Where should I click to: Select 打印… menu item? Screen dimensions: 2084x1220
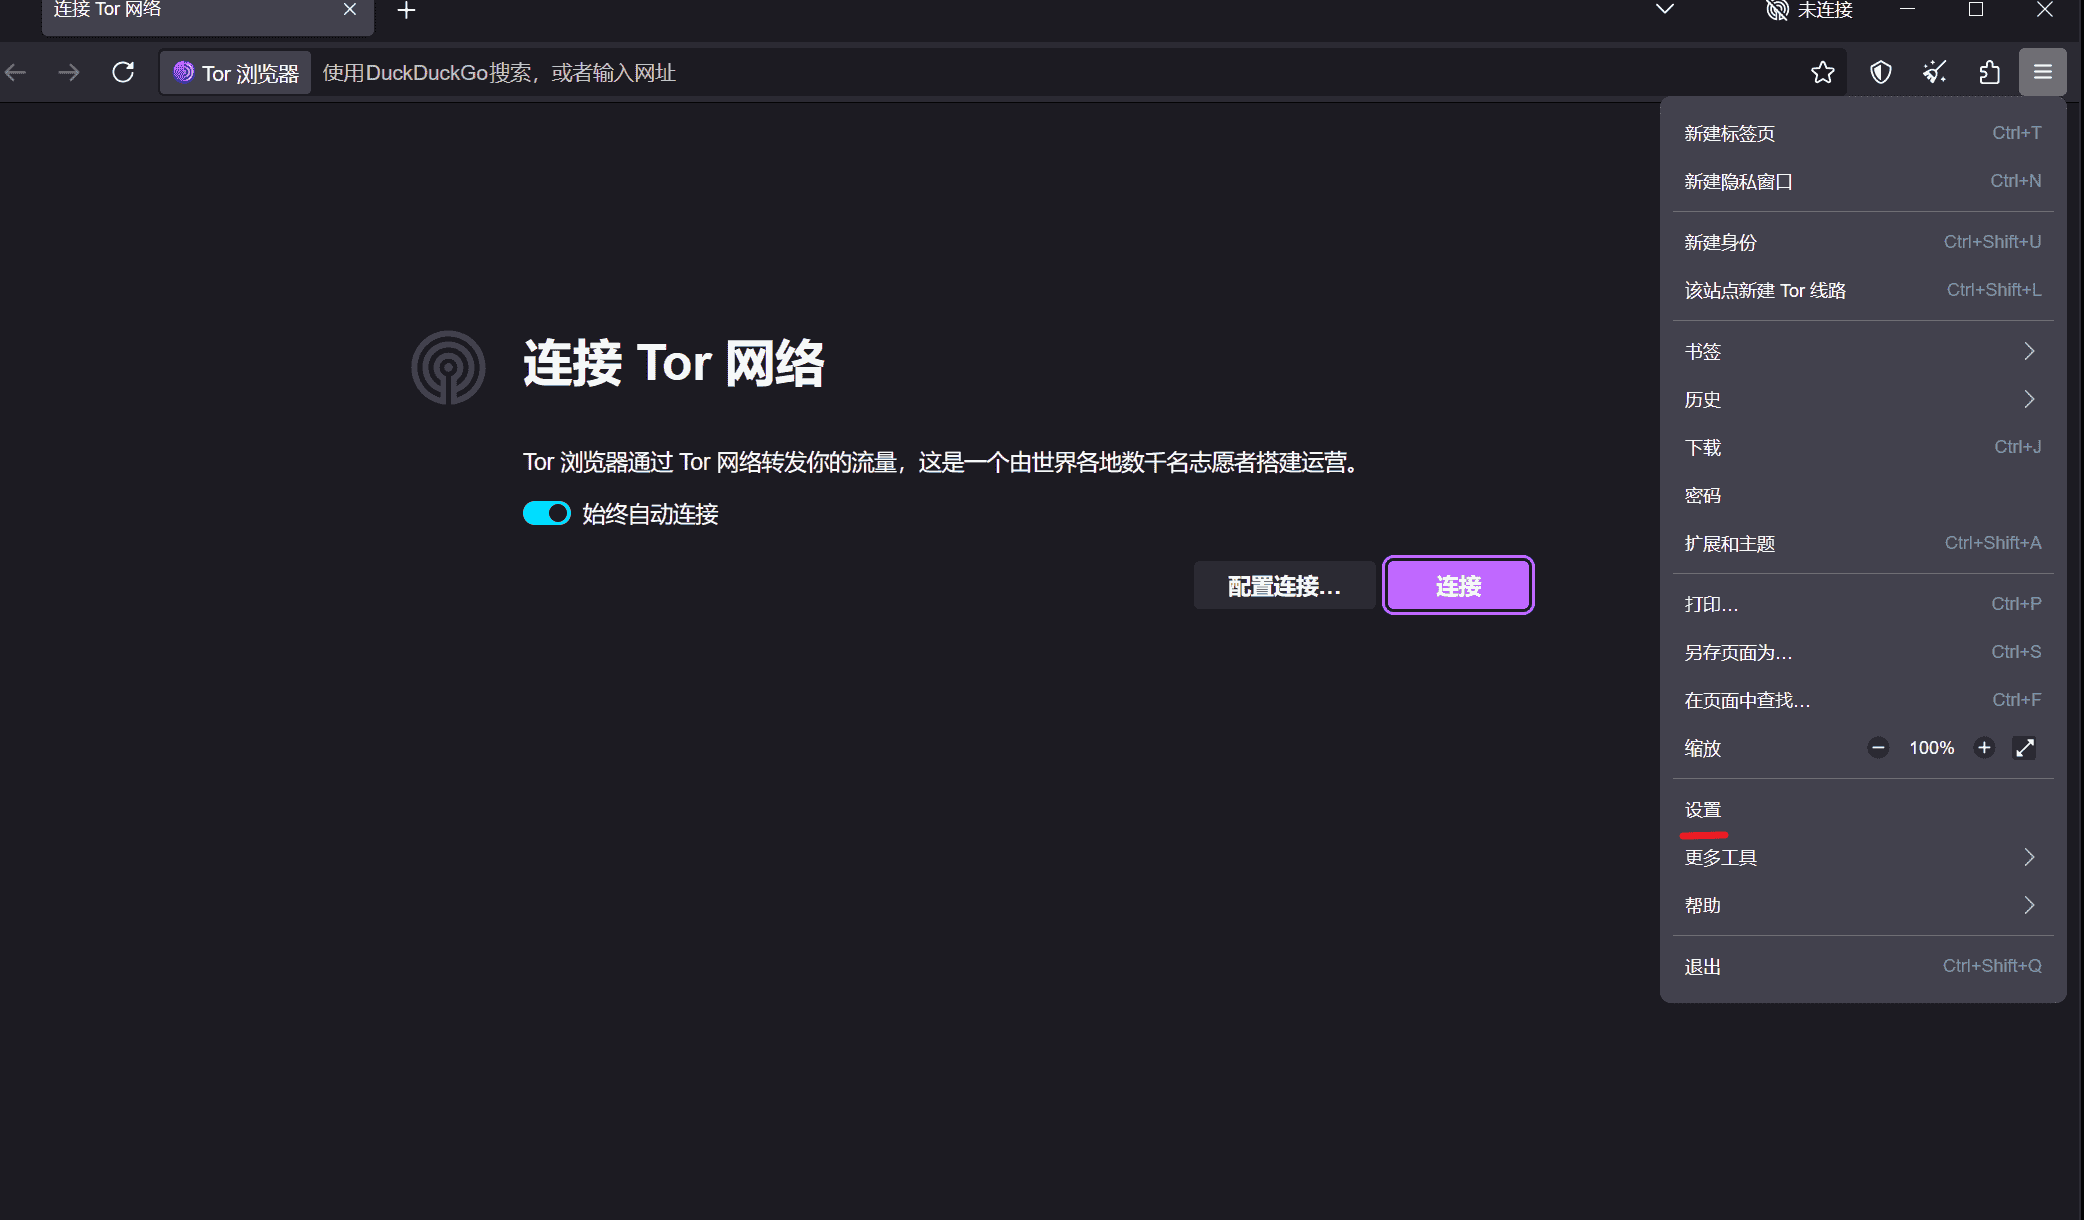[1863, 604]
